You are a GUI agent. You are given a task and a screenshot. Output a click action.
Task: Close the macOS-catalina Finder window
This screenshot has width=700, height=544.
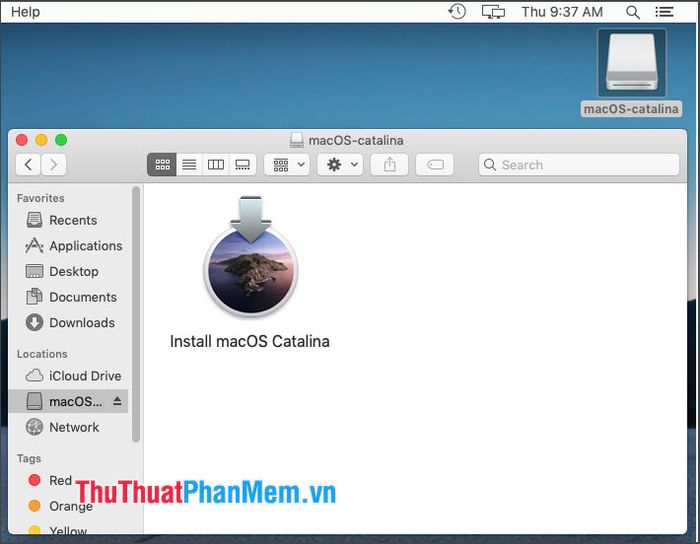click(22, 140)
